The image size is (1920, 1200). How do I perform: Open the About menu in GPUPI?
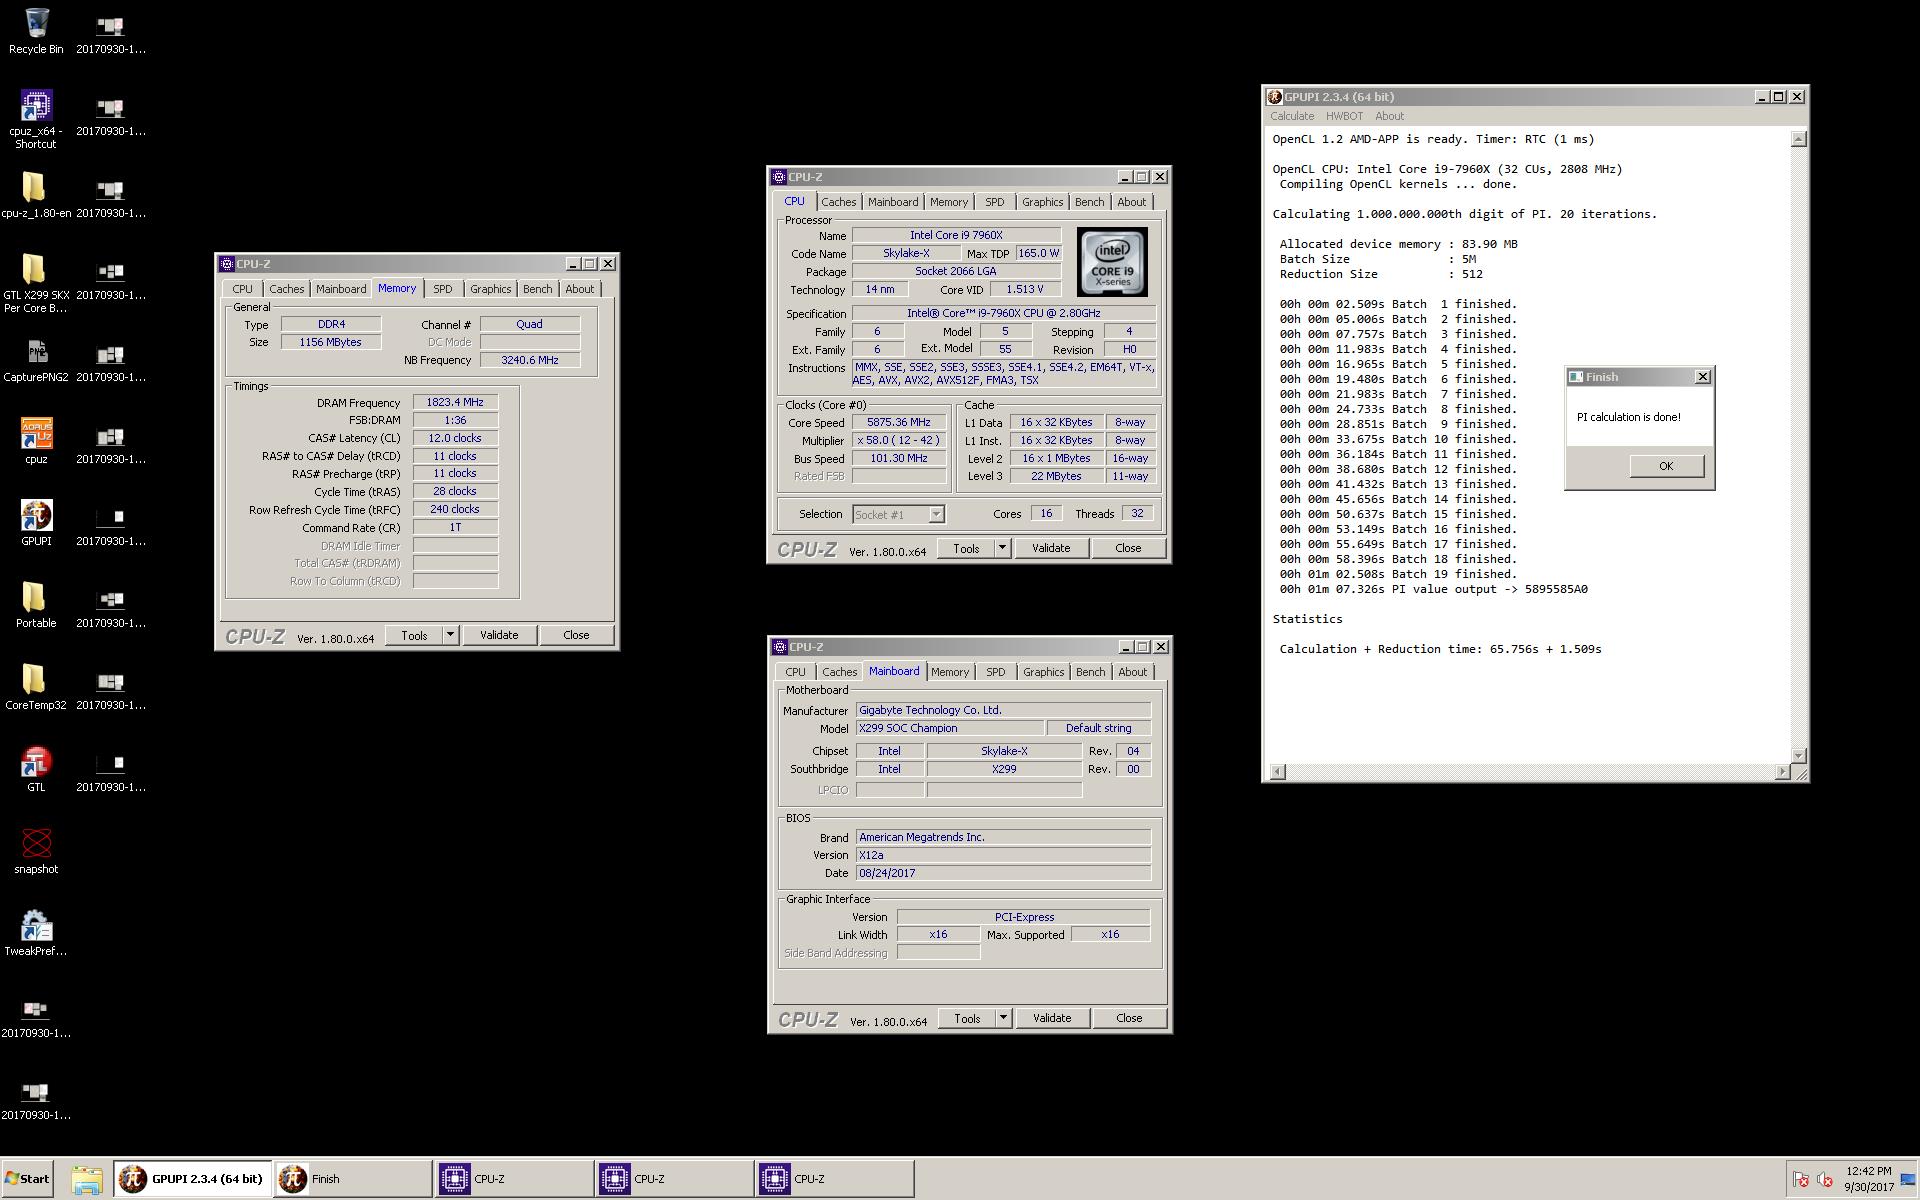[1389, 116]
